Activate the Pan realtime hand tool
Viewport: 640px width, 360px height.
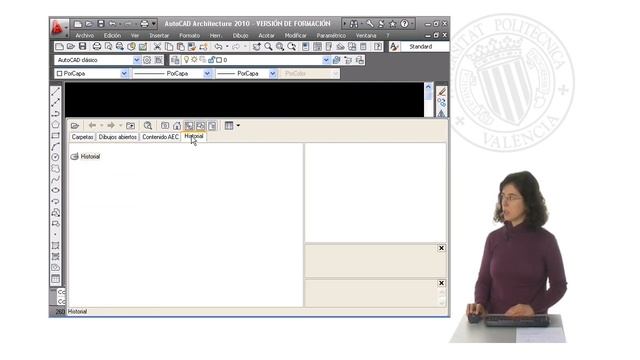tap(256, 47)
